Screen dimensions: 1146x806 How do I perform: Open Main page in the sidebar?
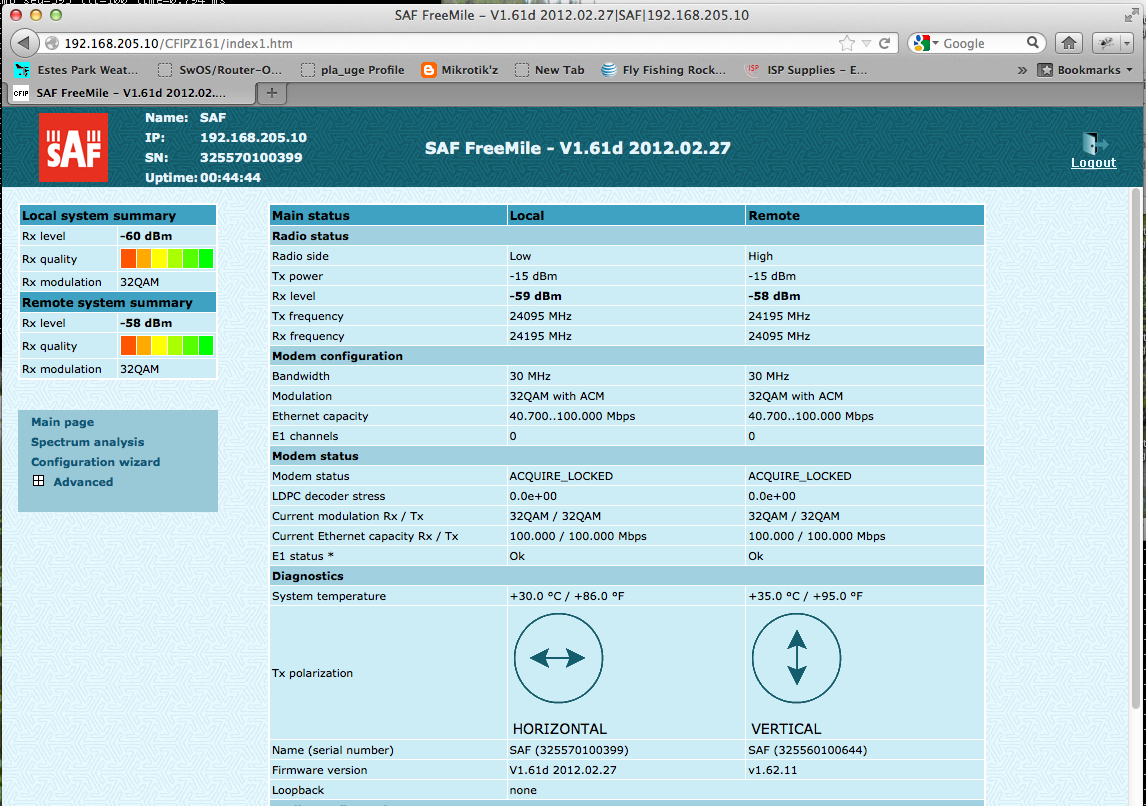coord(62,422)
